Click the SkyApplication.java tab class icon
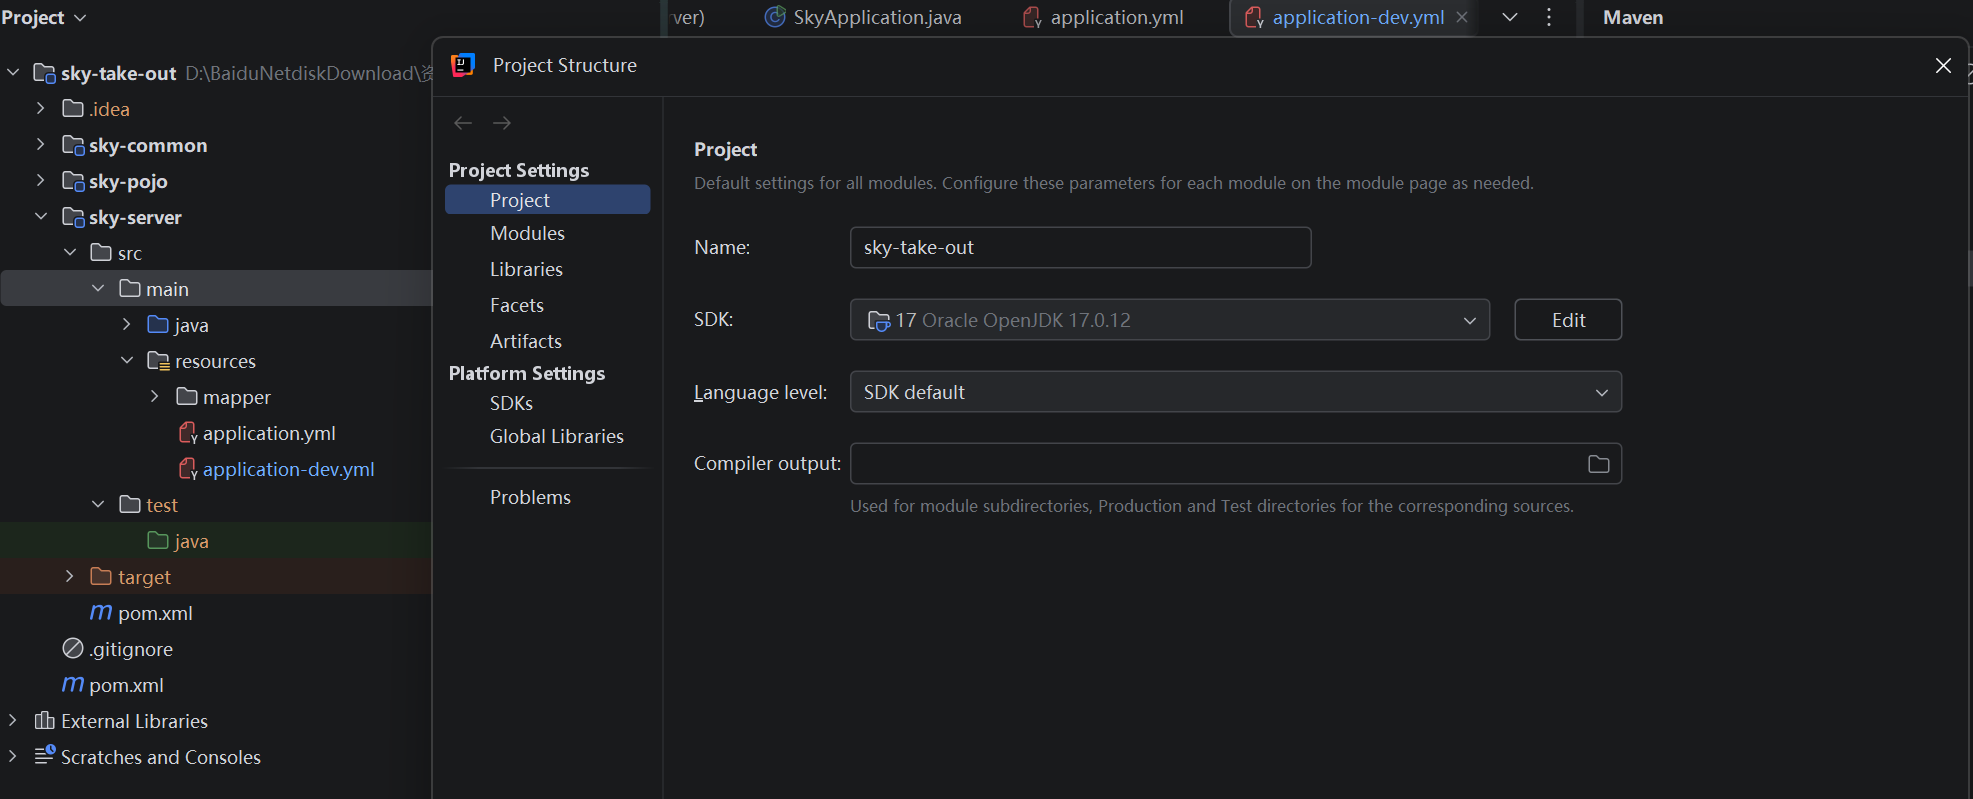 (x=775, y=17)
